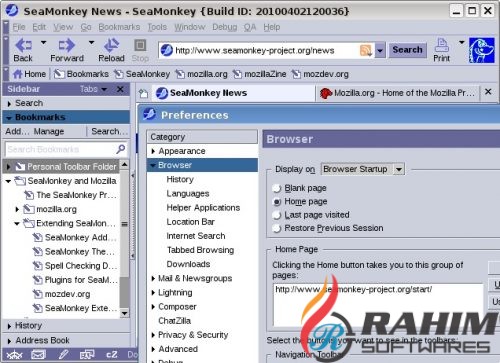500x363 pixels.
Task: Click the bookmark search magnifier icon
Action: point(121,149)
